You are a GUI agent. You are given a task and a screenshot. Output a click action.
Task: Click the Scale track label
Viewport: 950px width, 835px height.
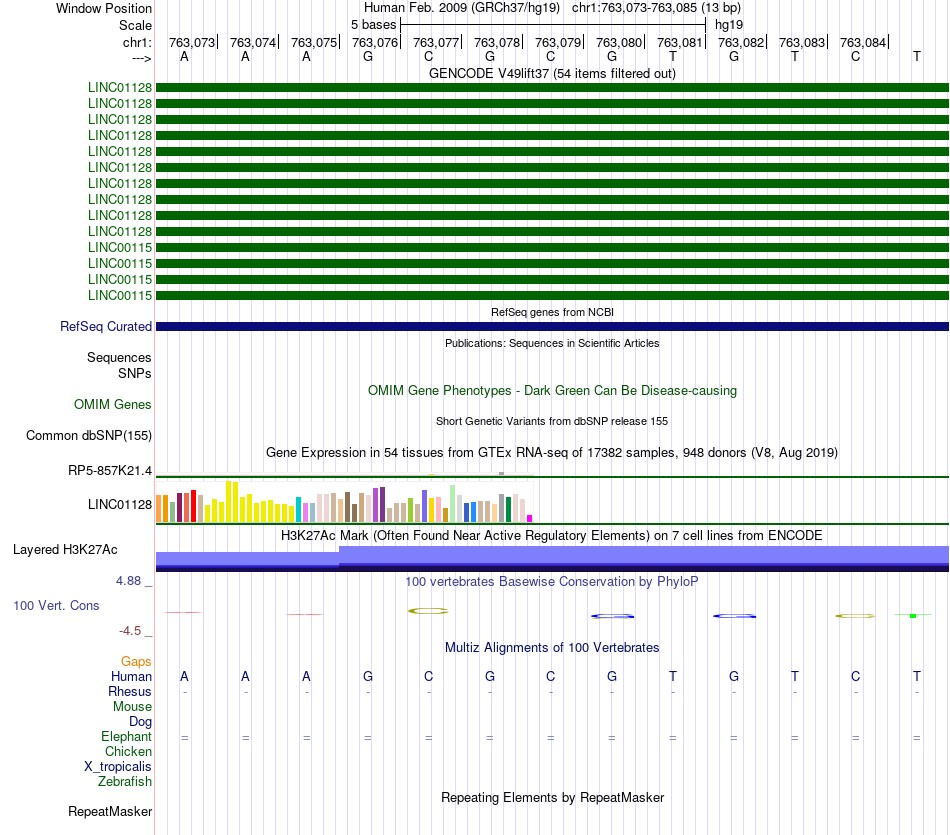[x=135, y=25]
